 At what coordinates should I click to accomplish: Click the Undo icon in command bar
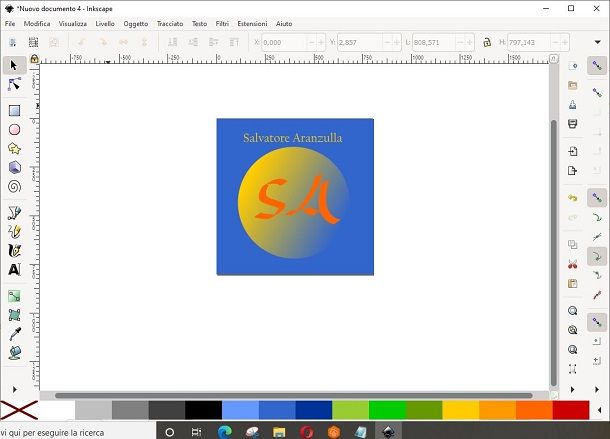click(x=572, y=198)
